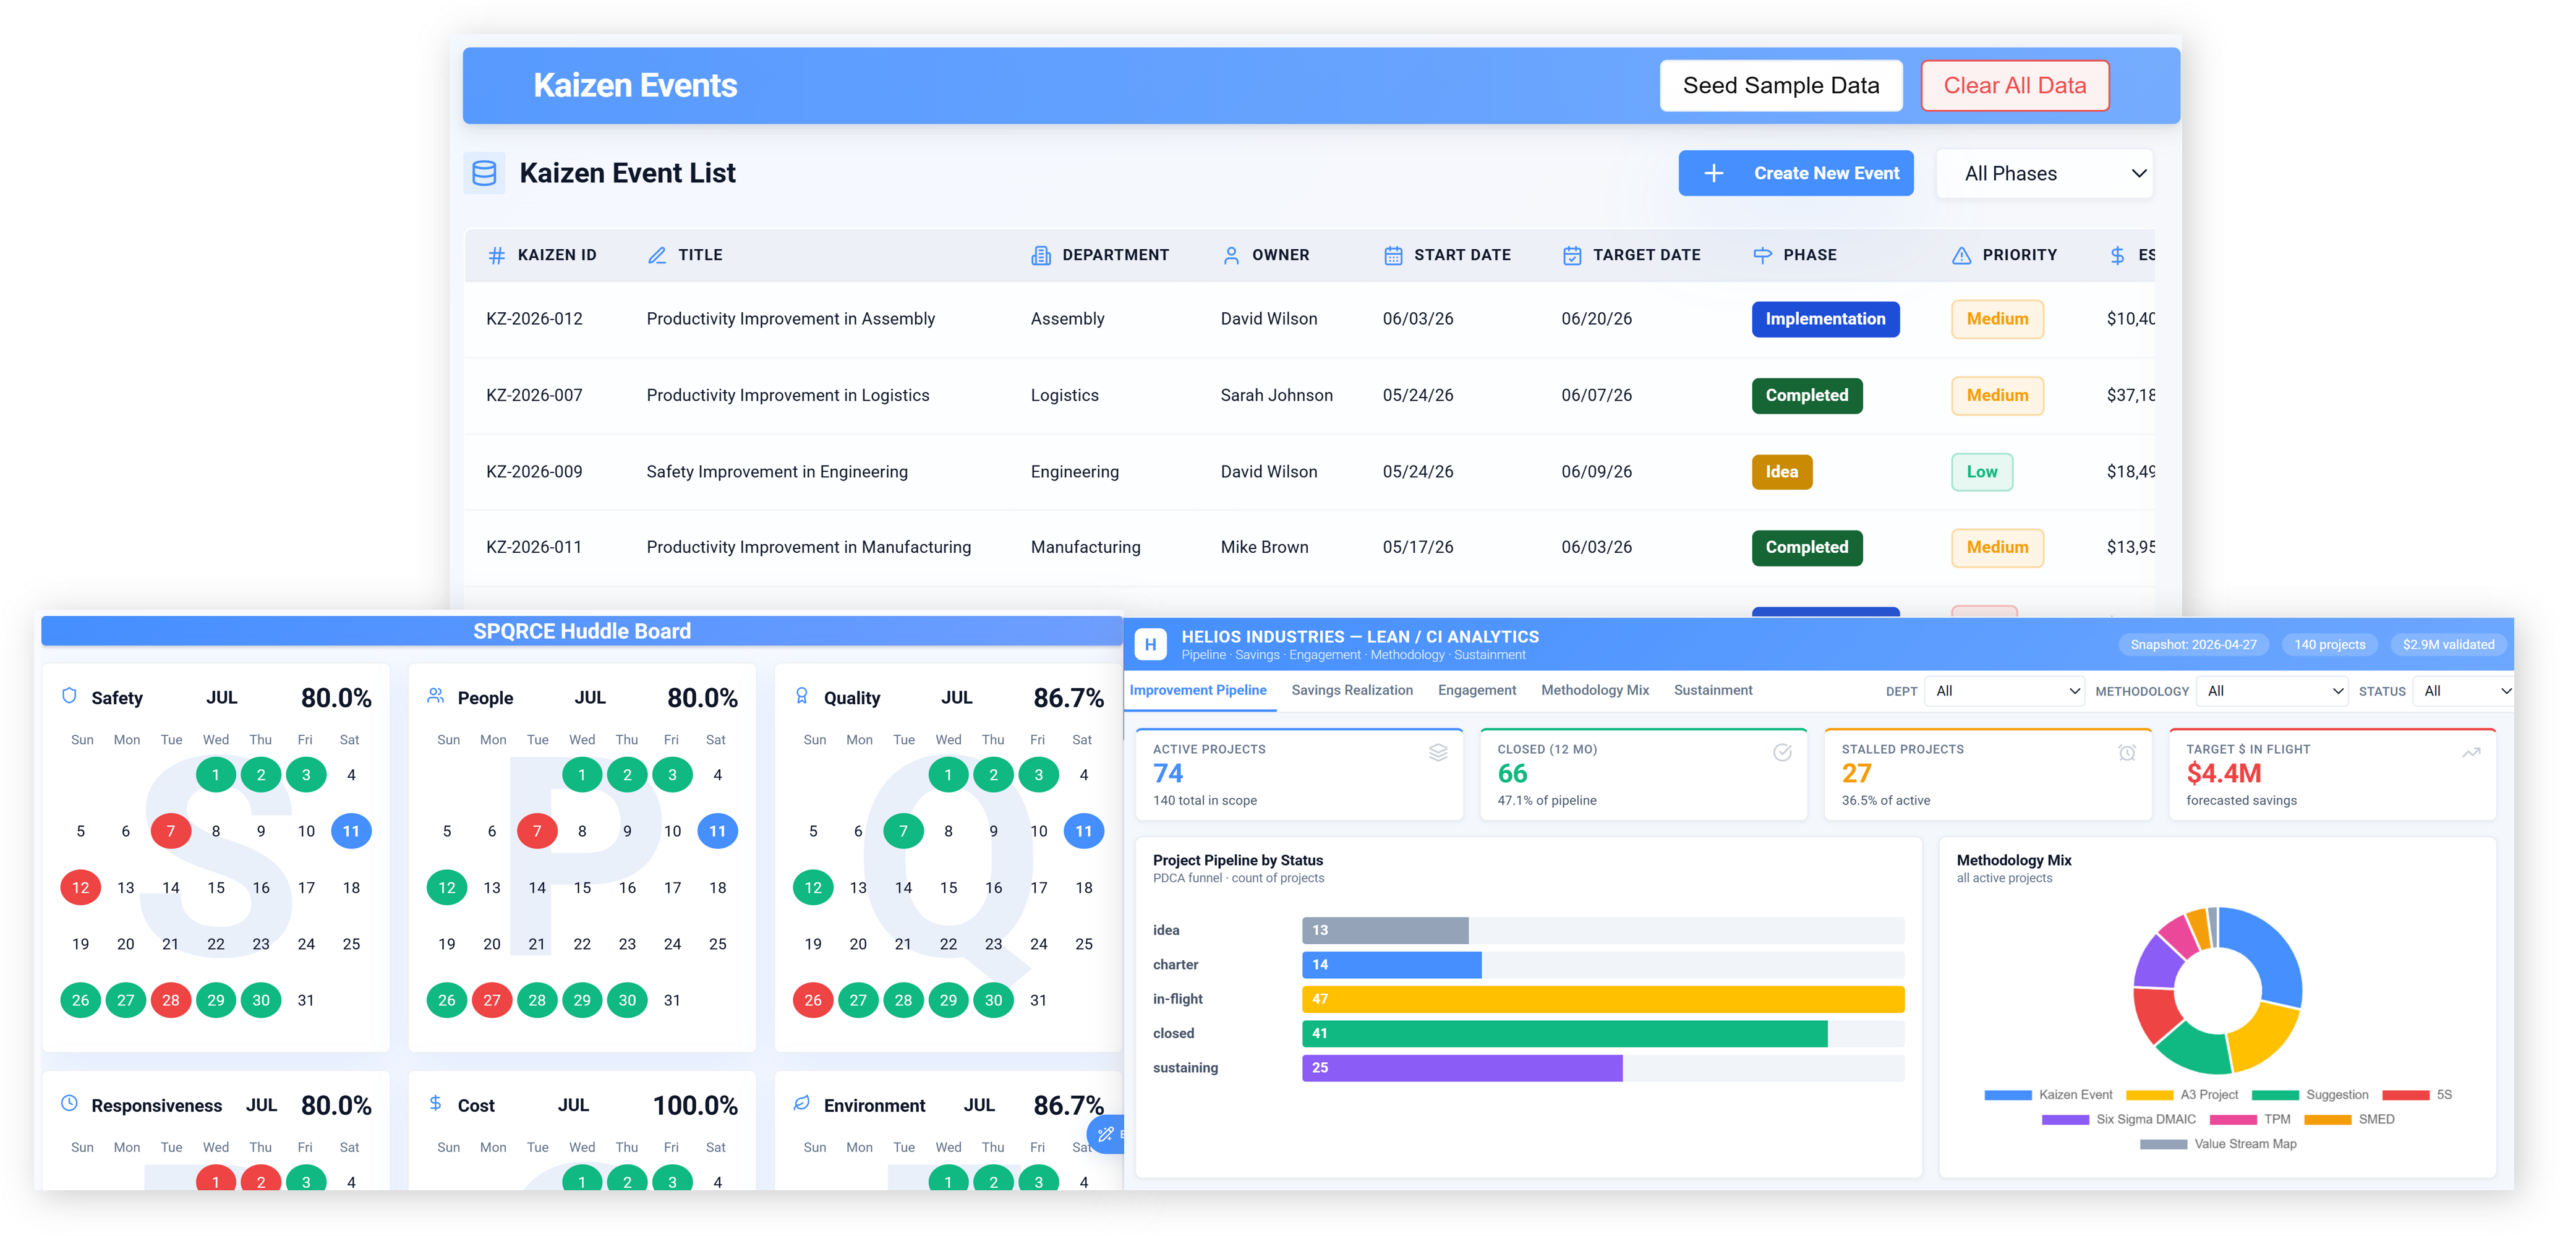Click the hash icon in Kaizen ID header
2560x1236 pixels.
click(496, 255)
